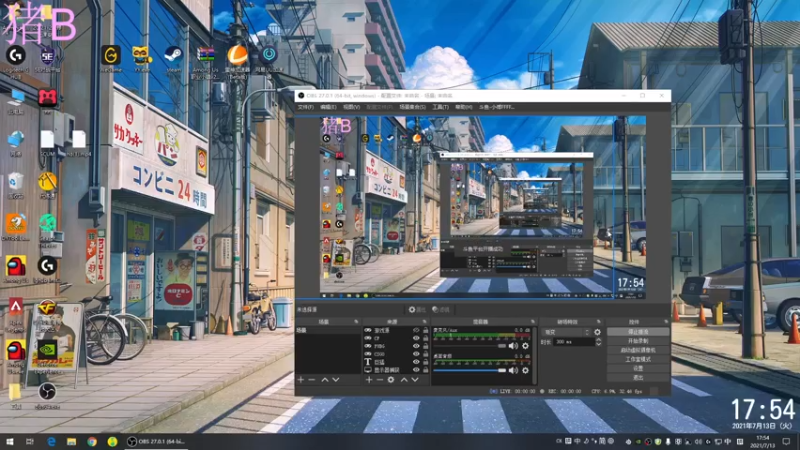Click desktop audio volume slider
The image size is (800, 450).
pyautogui.click(x=469, y=370)
